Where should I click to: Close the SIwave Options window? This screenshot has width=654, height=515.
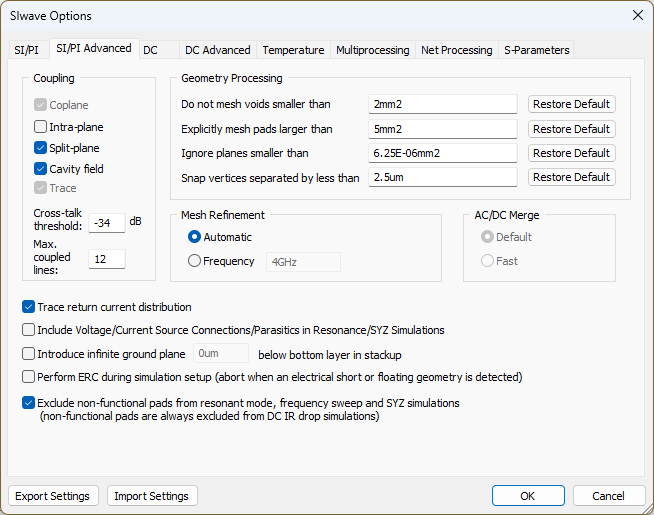[x=638, y=15]
